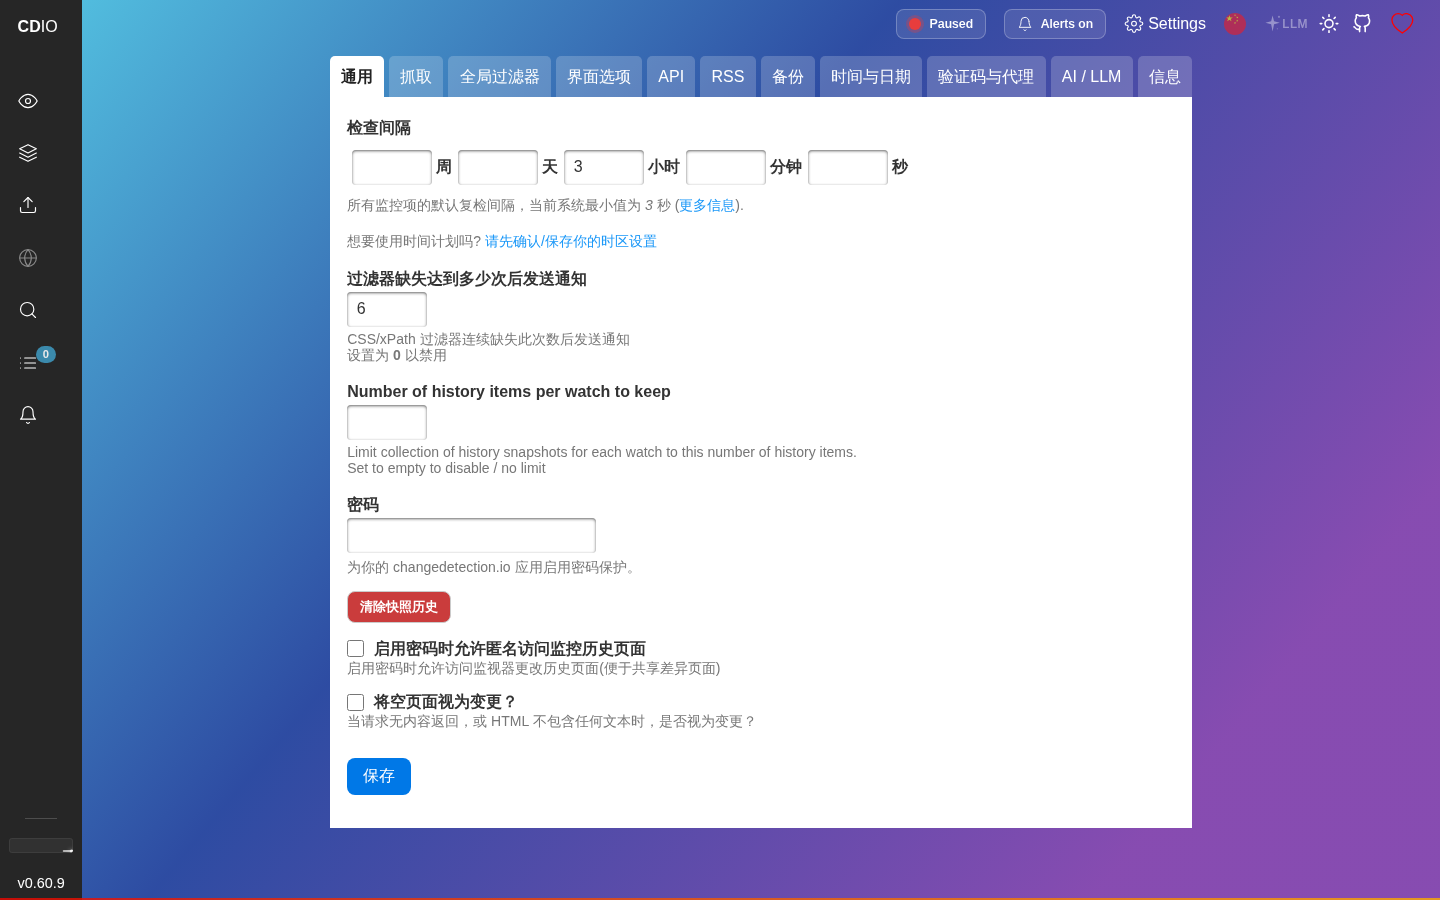1440x900 pixels.
Task: Click the LLM sparkle indicator
Action: click(1286, 23)
